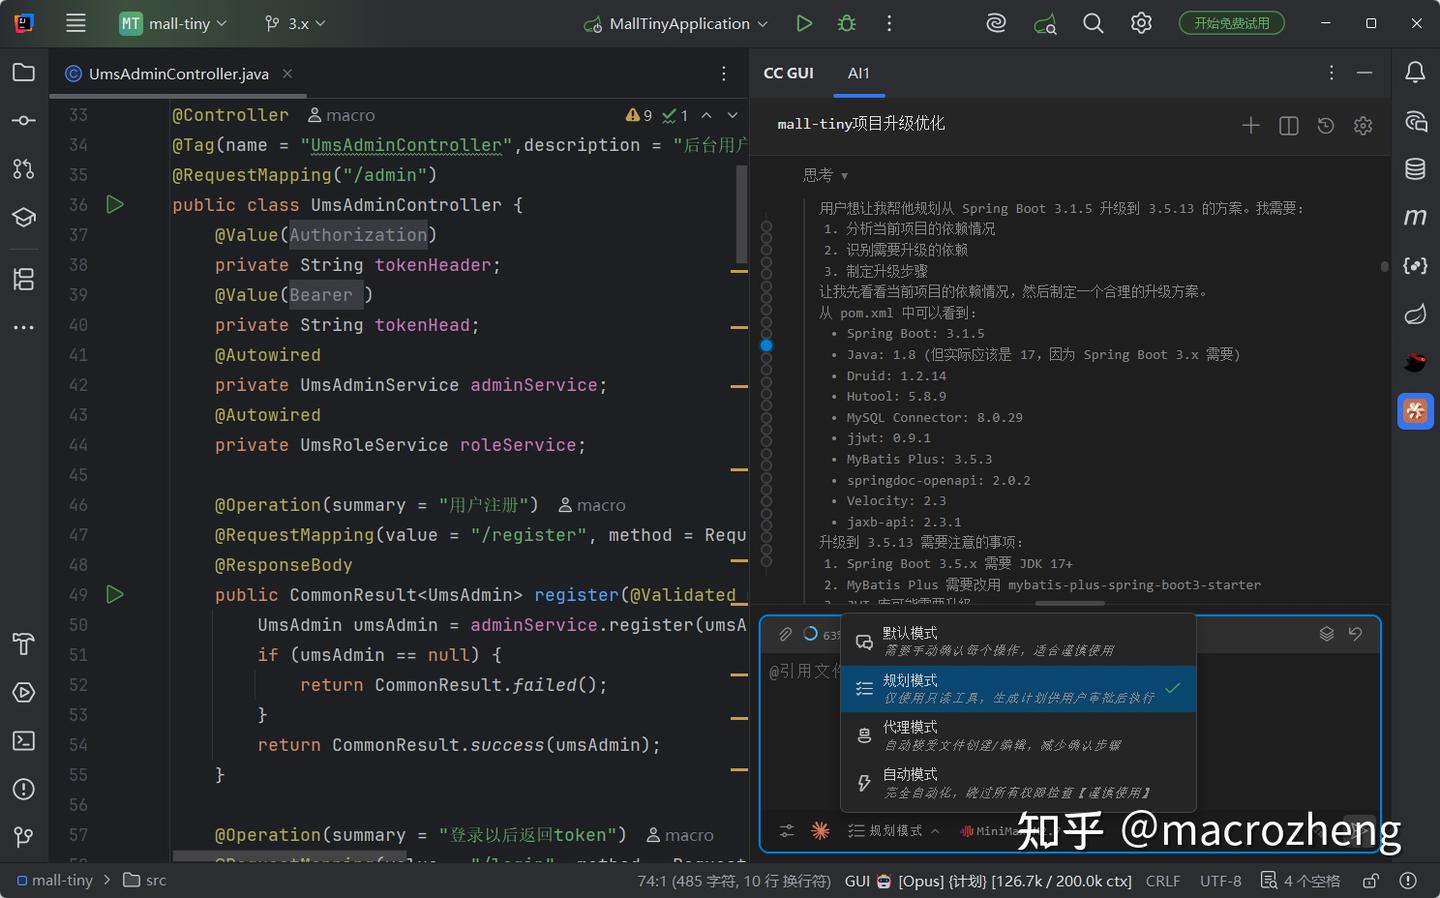Open CC GUI panel settings gear

(x=1363, y=126)
